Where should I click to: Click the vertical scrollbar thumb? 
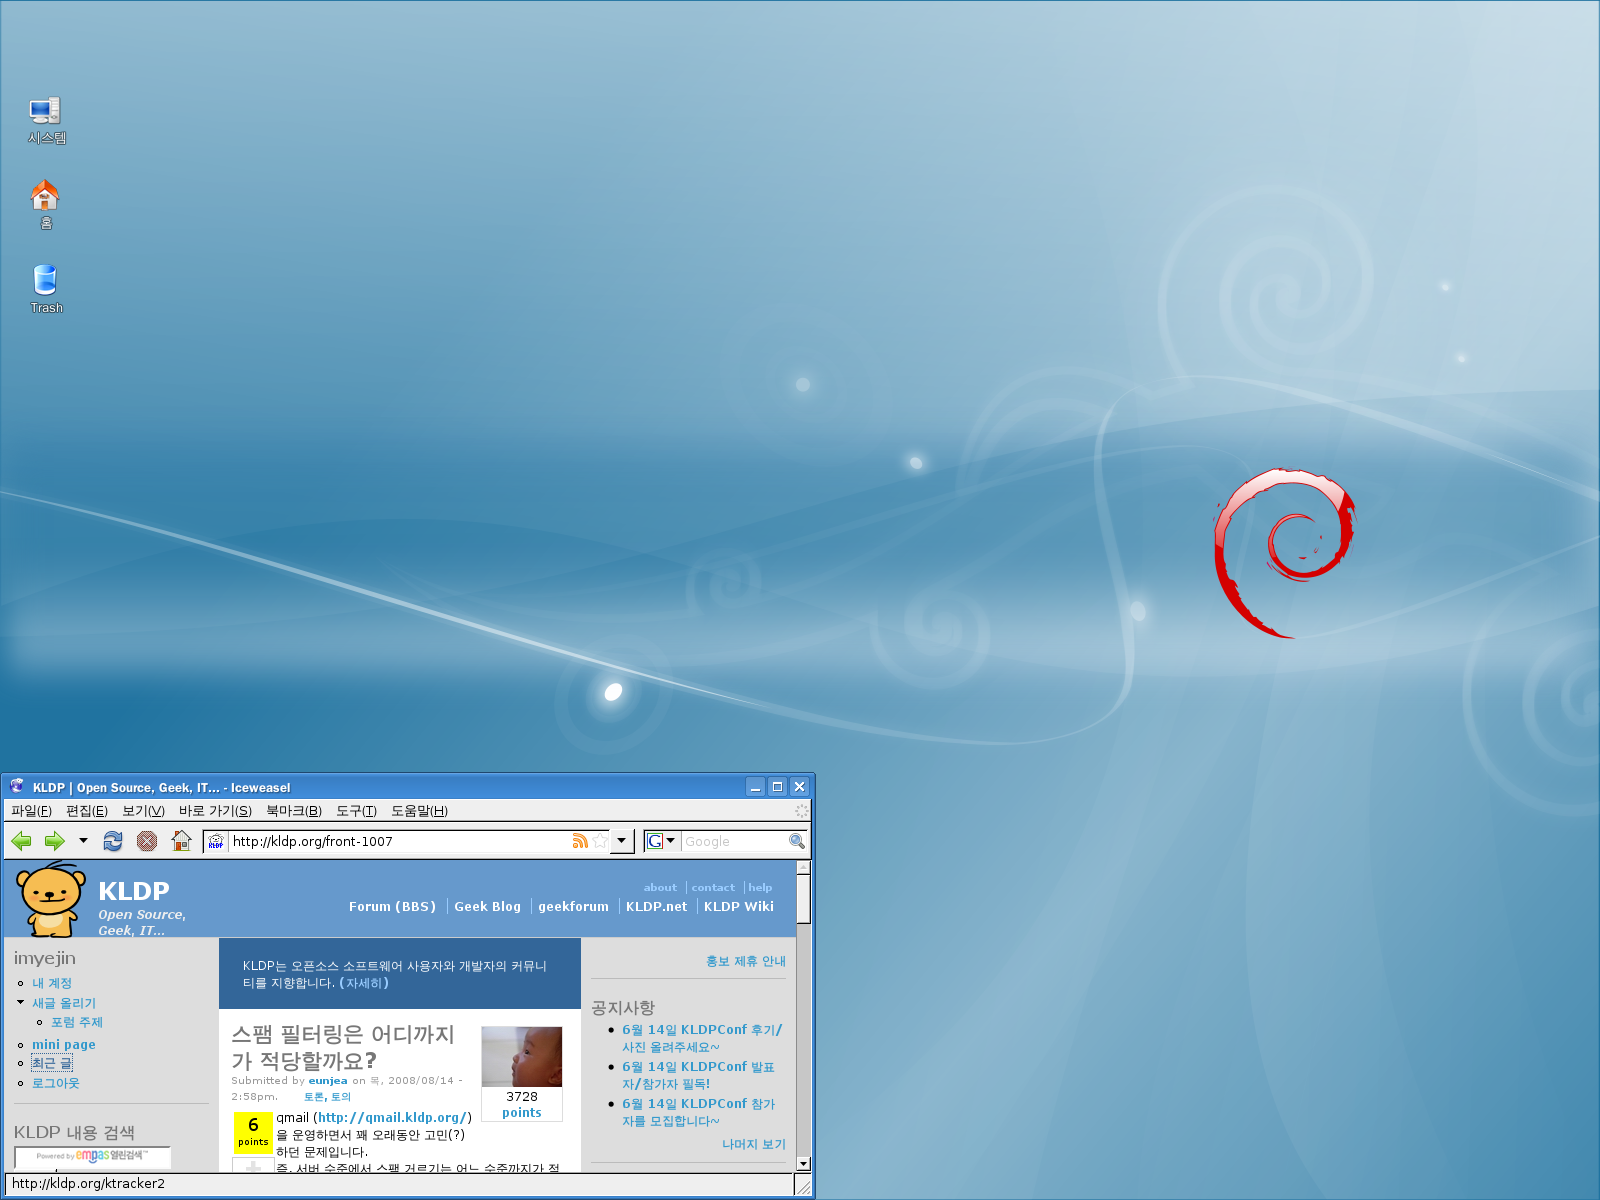pos(803,899)
